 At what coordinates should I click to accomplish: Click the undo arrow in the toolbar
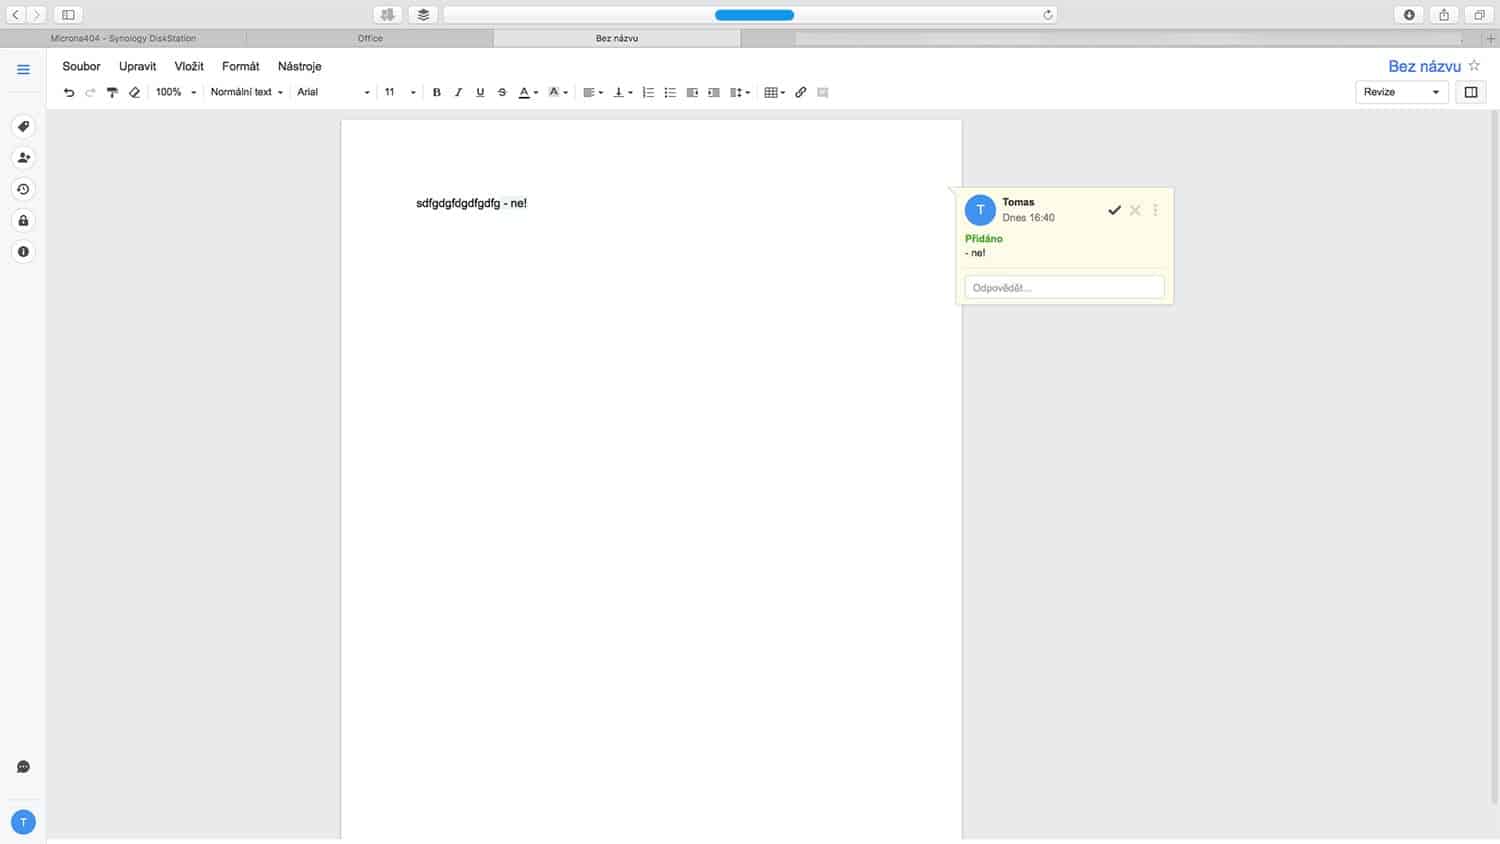[69, 92]
